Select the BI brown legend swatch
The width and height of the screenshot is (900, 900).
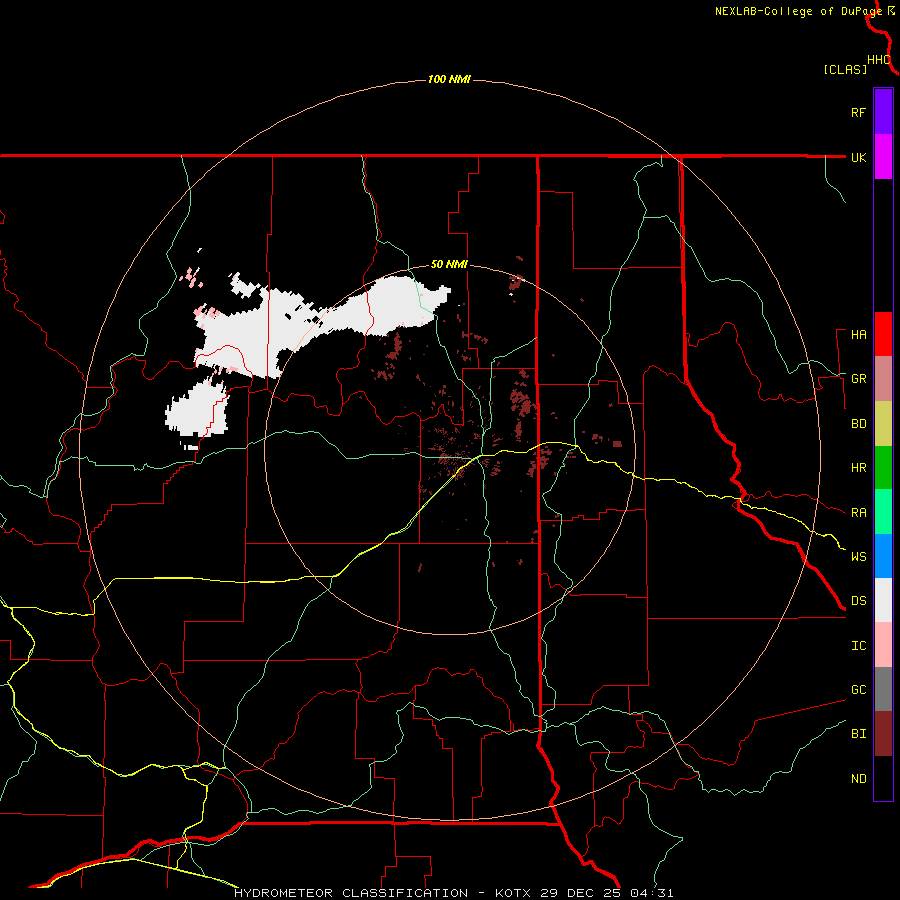point(883,734)
